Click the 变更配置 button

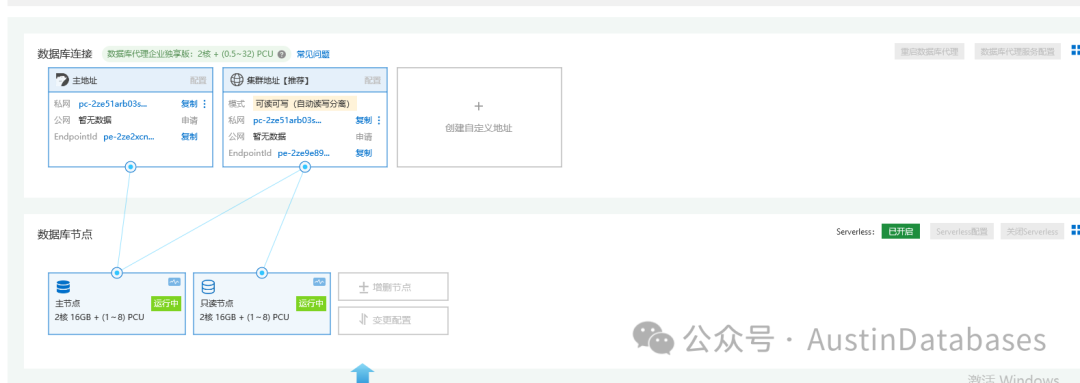click(x=393, y=320)
